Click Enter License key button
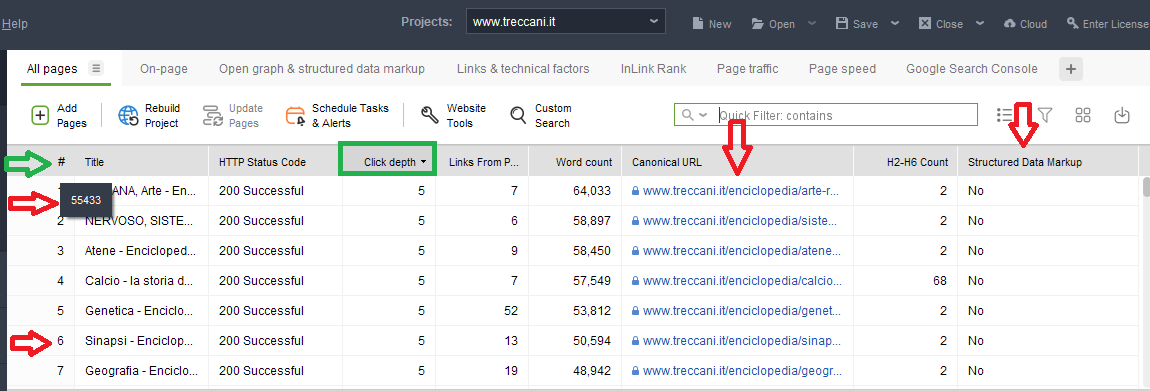This screenshot has width=1150, height=391. (1108, 24)
